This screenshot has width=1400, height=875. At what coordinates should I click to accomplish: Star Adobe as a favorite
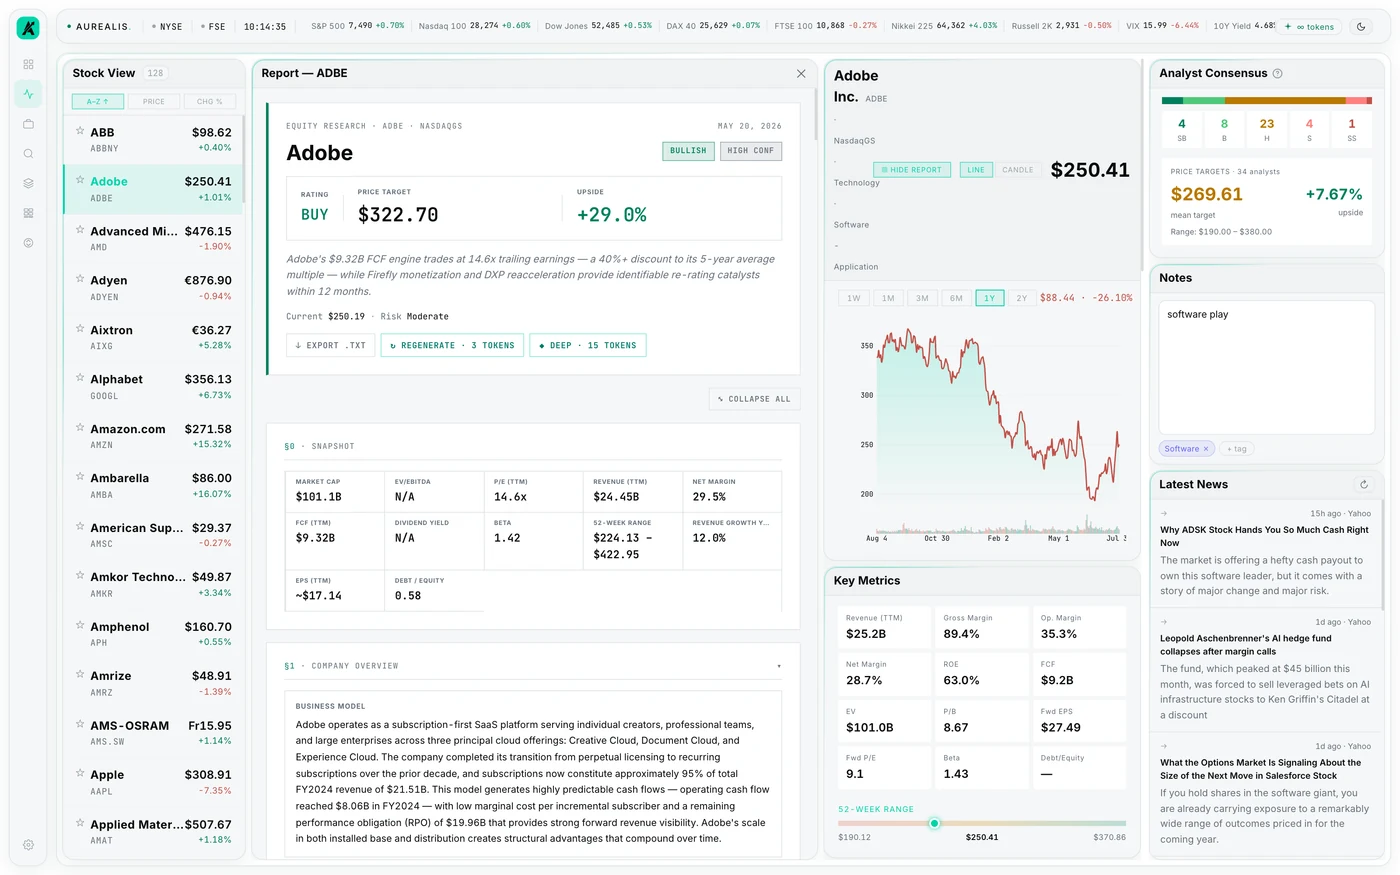tap(79, 180)
